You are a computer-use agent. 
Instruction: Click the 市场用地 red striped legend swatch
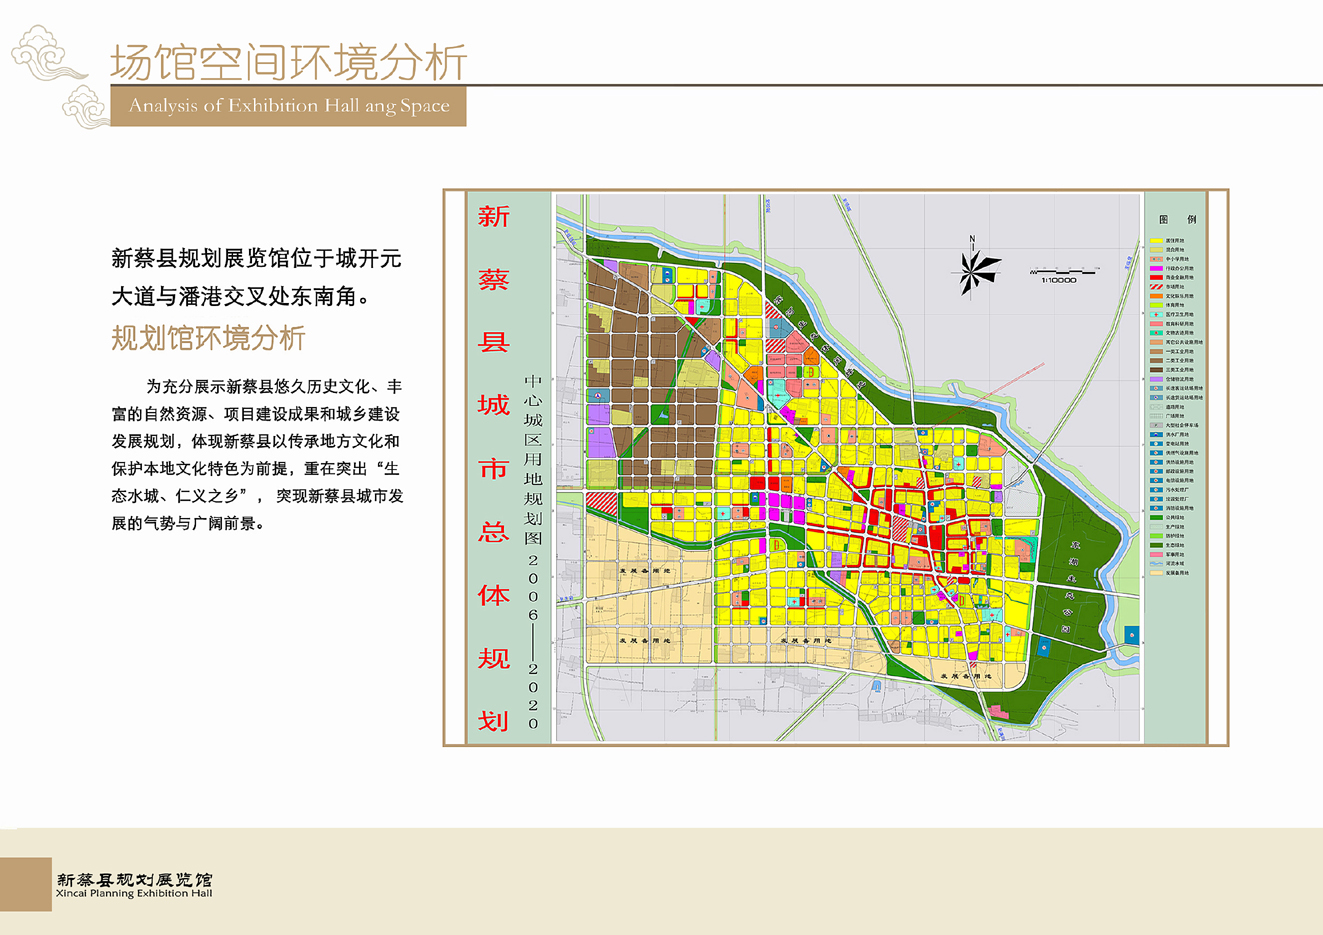[1157, 287]
